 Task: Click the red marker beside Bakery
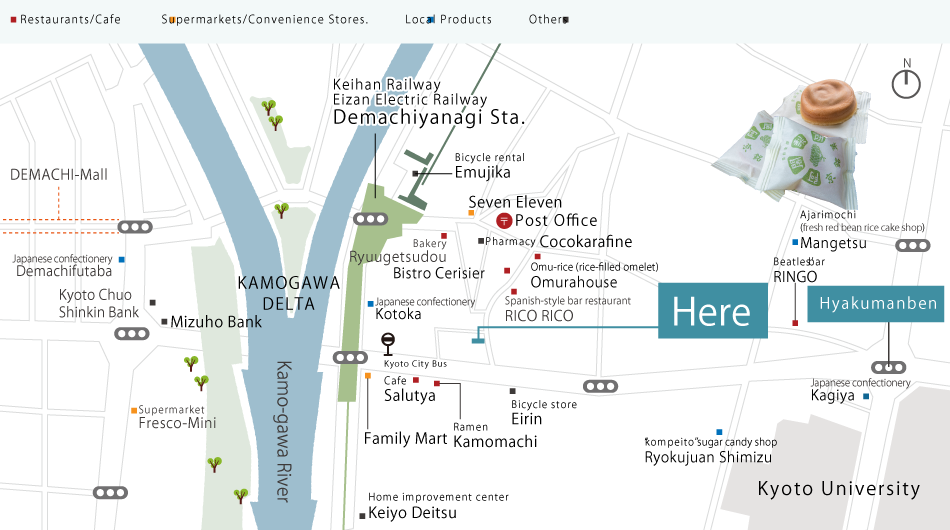point(443,236)
